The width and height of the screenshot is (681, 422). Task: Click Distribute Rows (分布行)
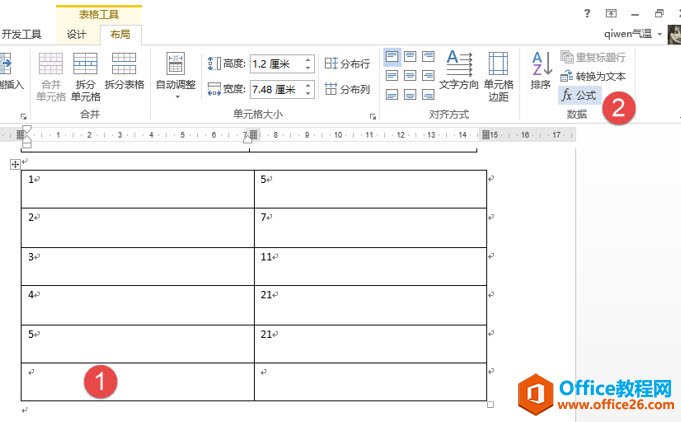click(x=347, y=64)
